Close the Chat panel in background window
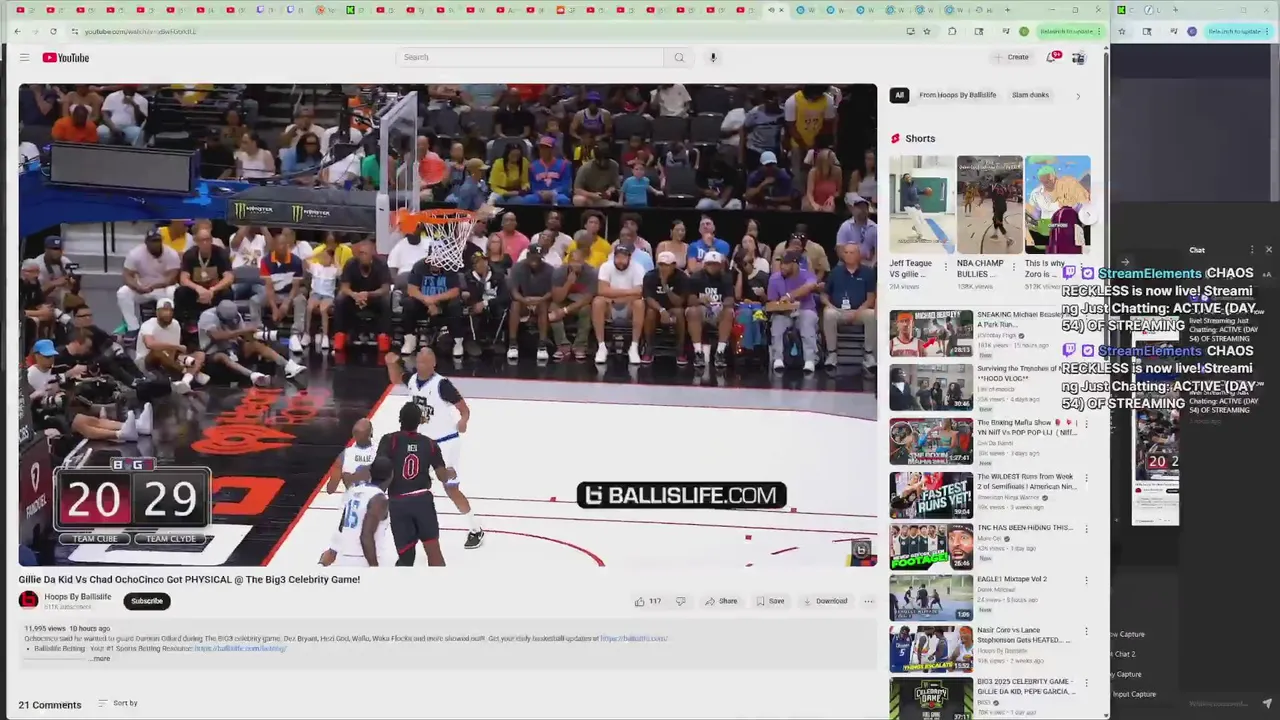 click(x=1269, y=250)
